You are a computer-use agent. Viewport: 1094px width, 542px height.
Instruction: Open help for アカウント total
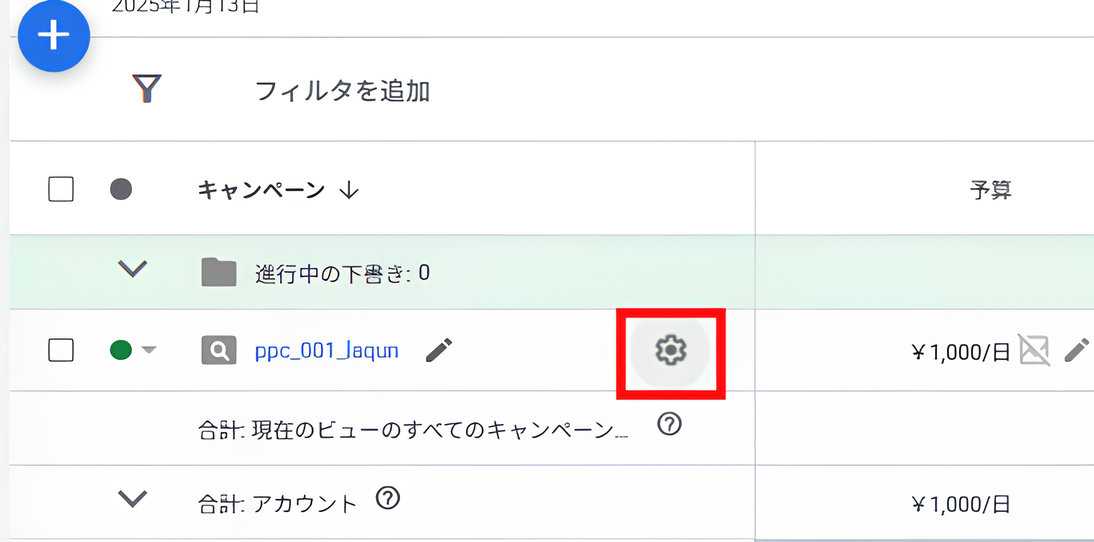coord(388,498)
